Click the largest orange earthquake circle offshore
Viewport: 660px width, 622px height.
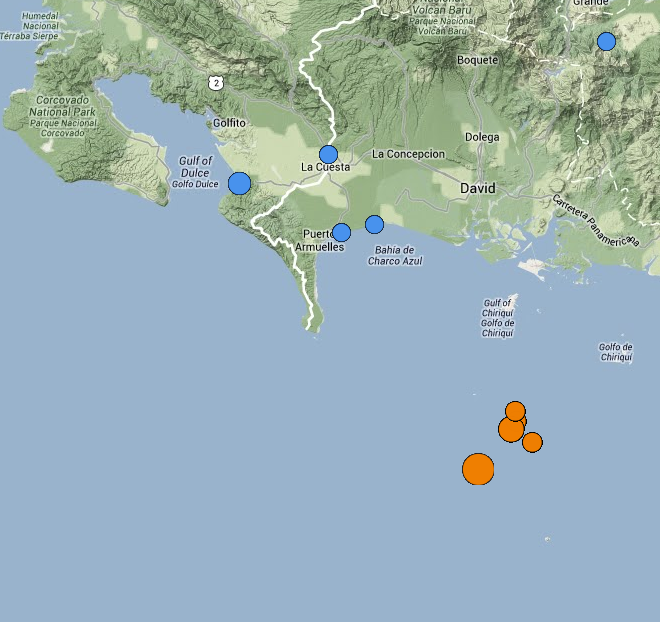[478, 468]
